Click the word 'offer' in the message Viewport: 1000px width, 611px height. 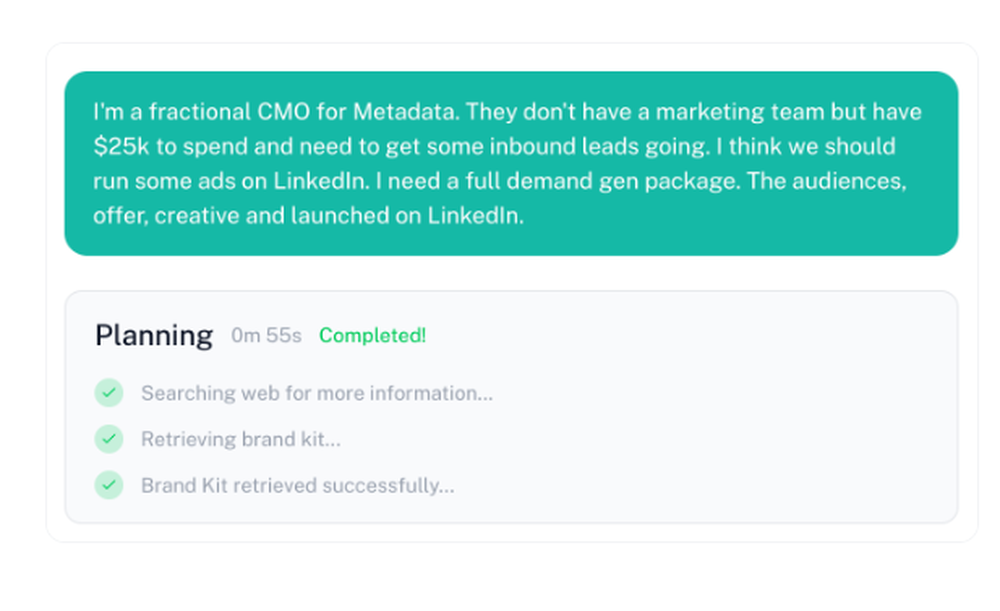click(x=119, y=216)
